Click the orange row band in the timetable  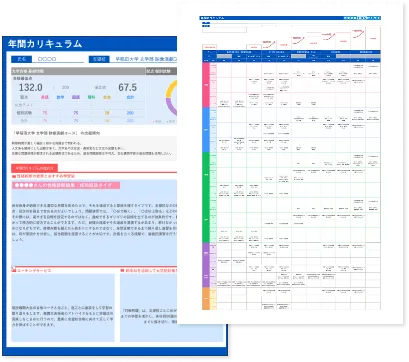pyautogui.click(x=206, y=299)
